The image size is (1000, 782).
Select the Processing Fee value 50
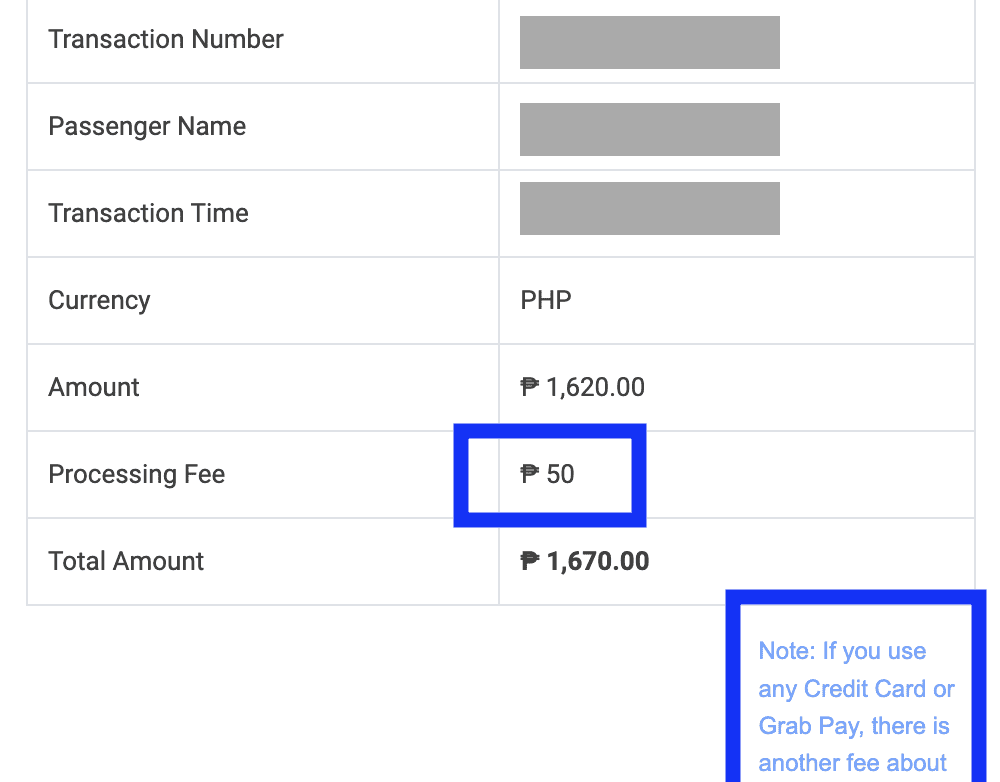(561, 475)
